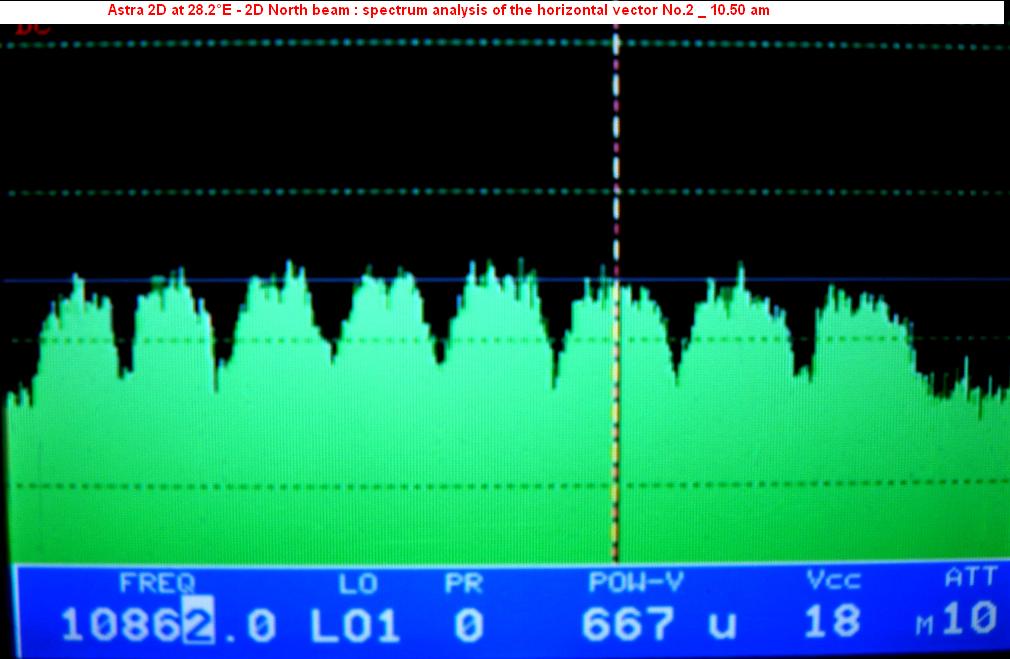Select the M10 attenuation value
The height and width of the screenshot is (659, 1010).
[x=958, y=622]
